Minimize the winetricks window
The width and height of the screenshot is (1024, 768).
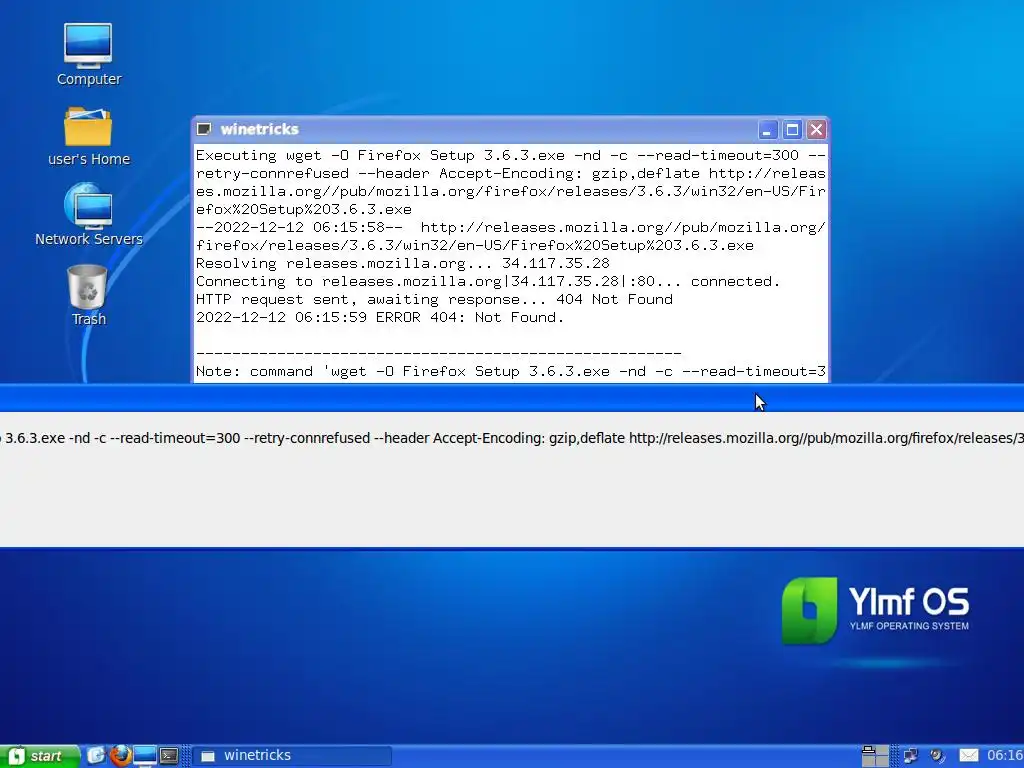click(x=767, y=130)
